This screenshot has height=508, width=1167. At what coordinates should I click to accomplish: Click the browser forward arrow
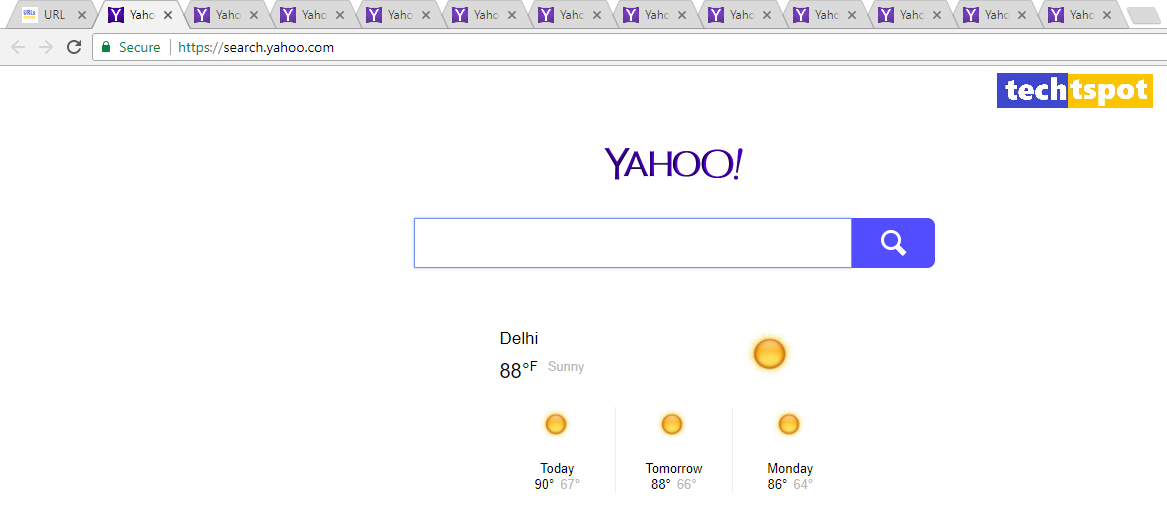click(46, 48)
